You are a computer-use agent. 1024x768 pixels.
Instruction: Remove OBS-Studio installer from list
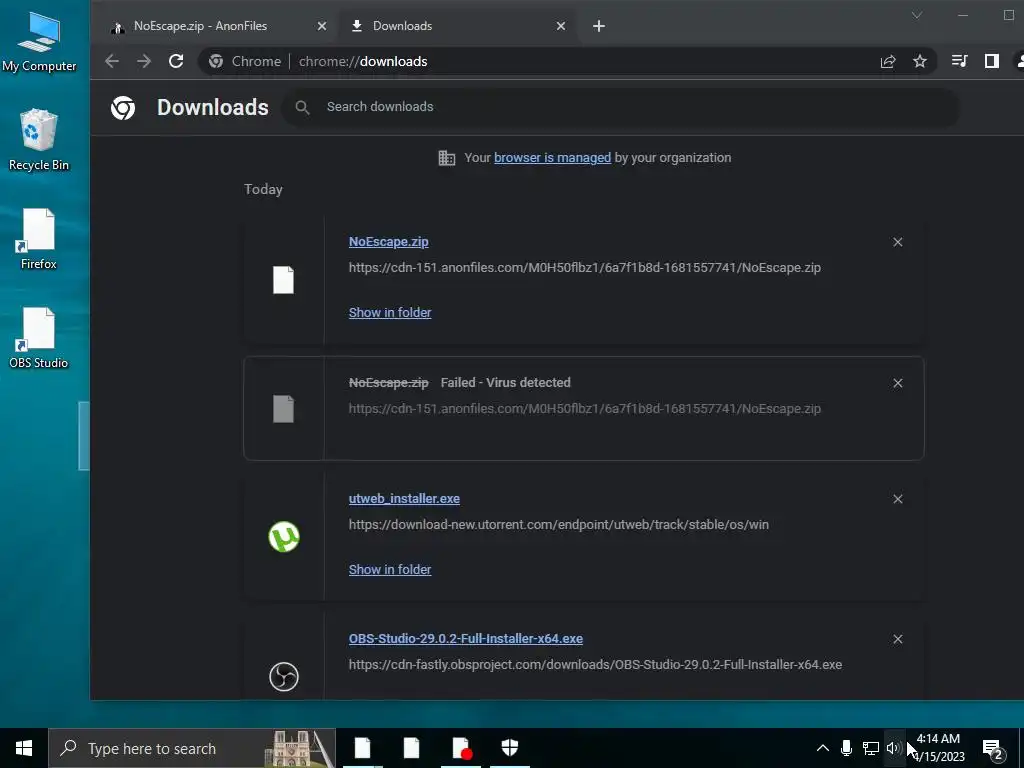point(897,639)
